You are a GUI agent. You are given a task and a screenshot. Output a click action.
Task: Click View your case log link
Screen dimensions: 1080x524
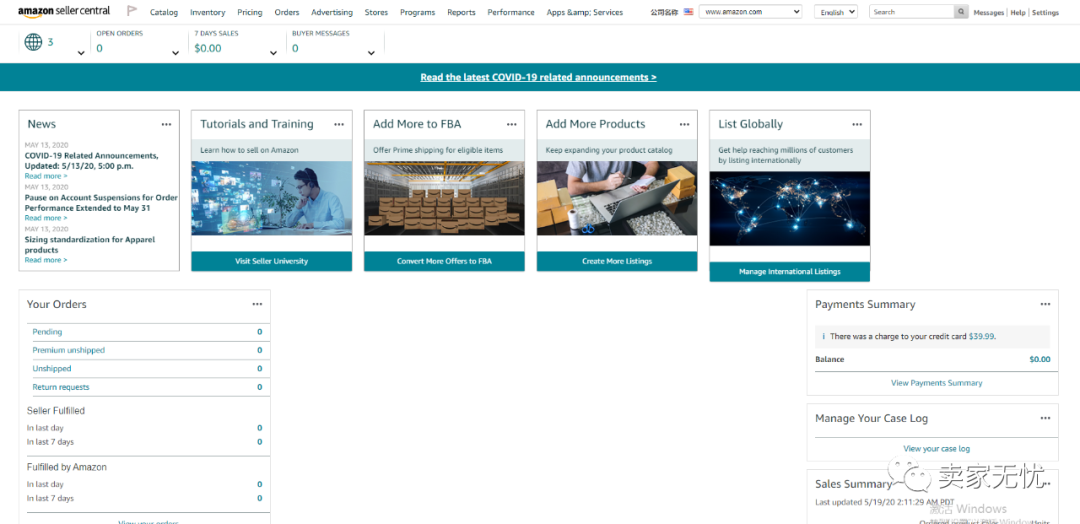[937, 449]
